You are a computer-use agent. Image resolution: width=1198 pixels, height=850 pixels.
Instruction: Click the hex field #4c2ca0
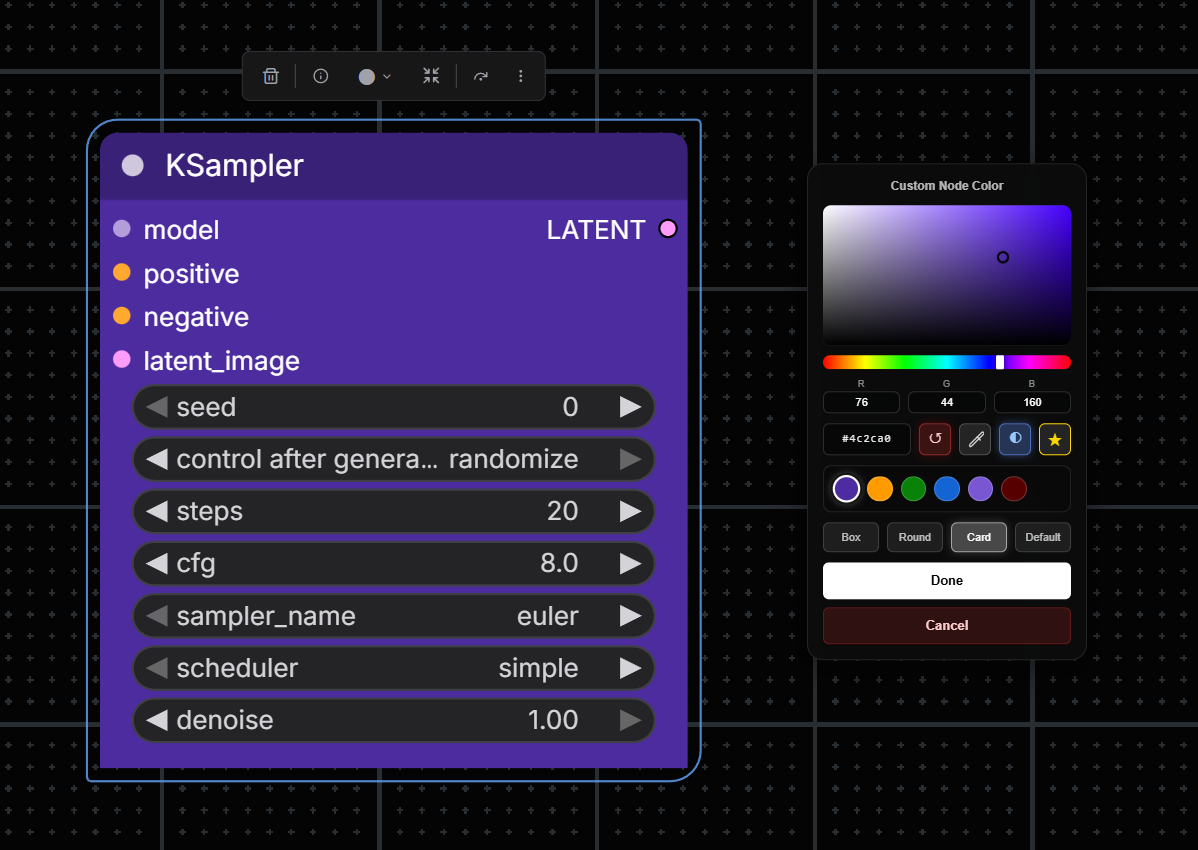pyautogui.click(x=866, y=439)
